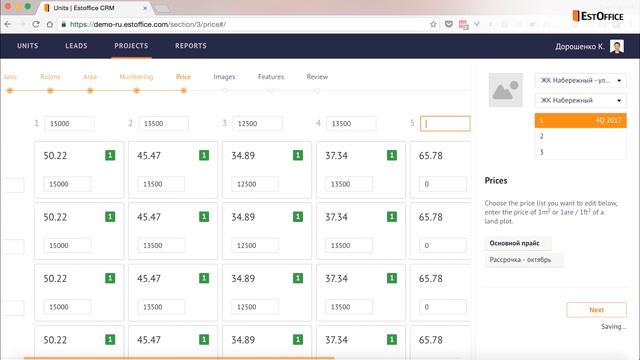Focus column 1 price field with 15000
640x360 pixels.
coord(69,124)
